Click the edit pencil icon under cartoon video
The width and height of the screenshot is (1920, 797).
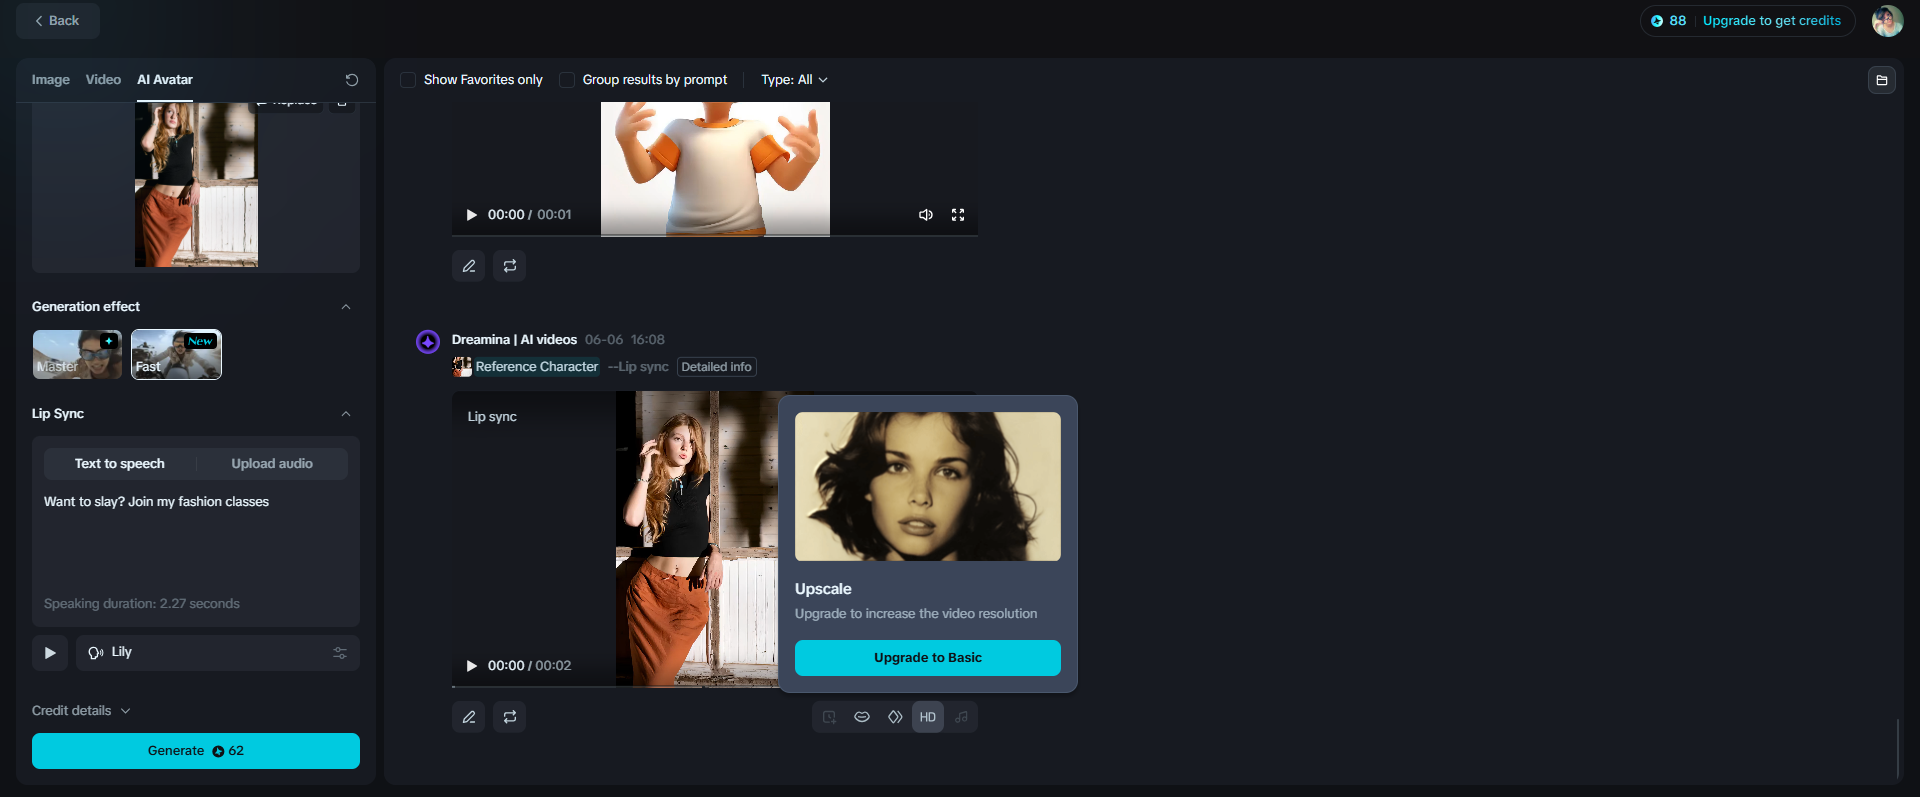pos(469,266)
